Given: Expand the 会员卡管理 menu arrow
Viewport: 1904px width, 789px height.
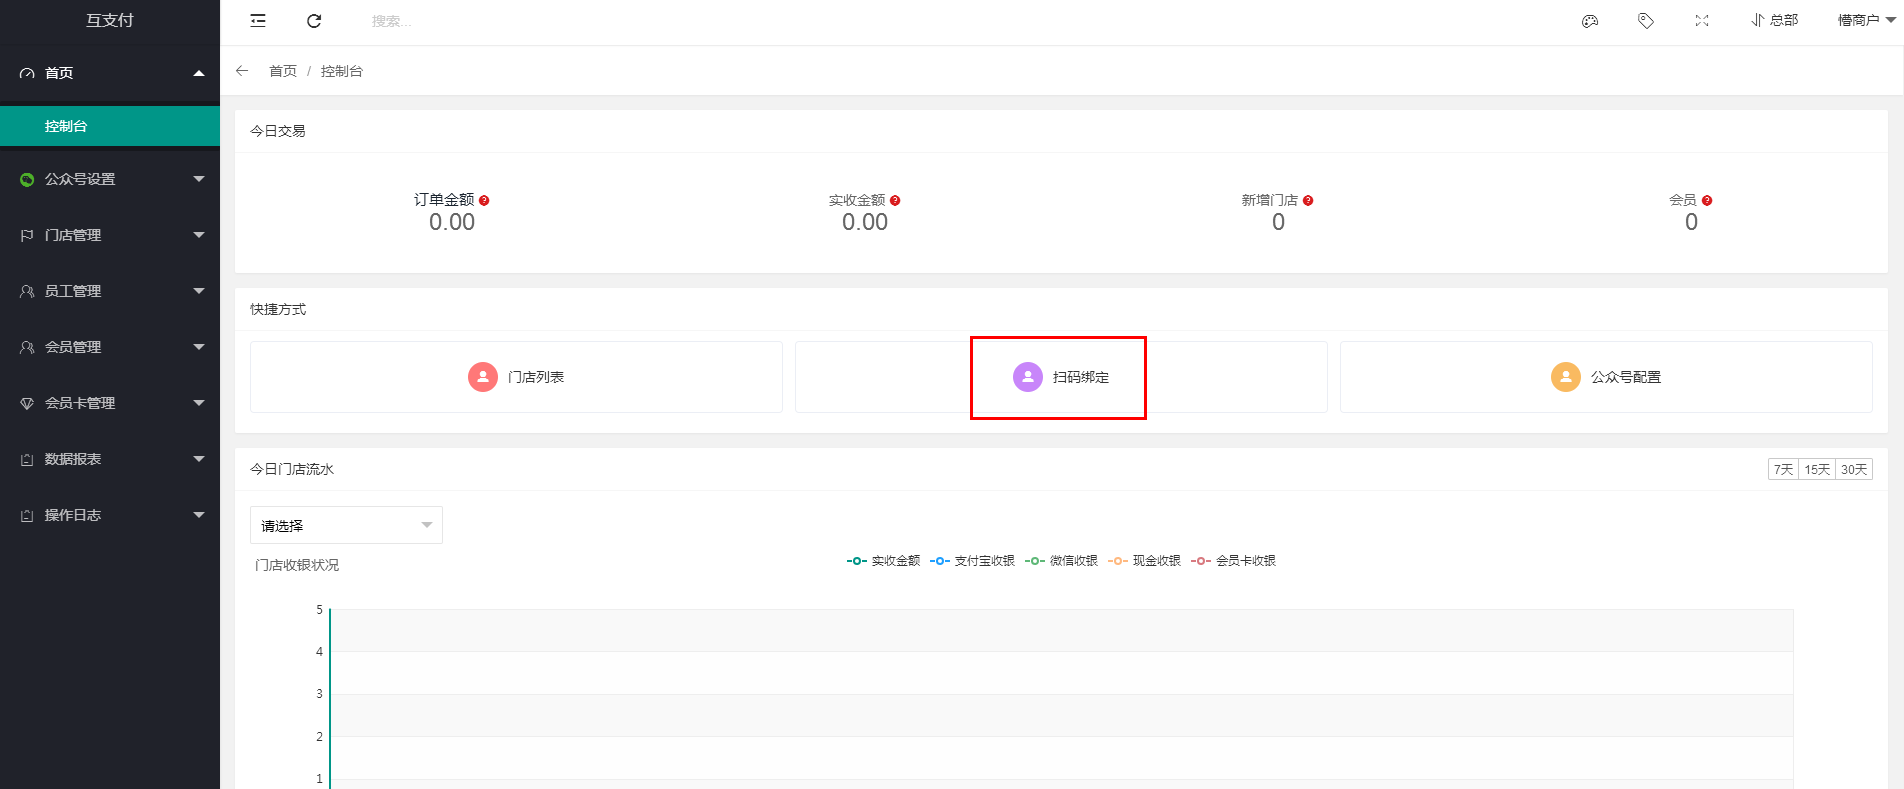Looking at the screenshot, I should pyautogui.click(x=199, y=403).
